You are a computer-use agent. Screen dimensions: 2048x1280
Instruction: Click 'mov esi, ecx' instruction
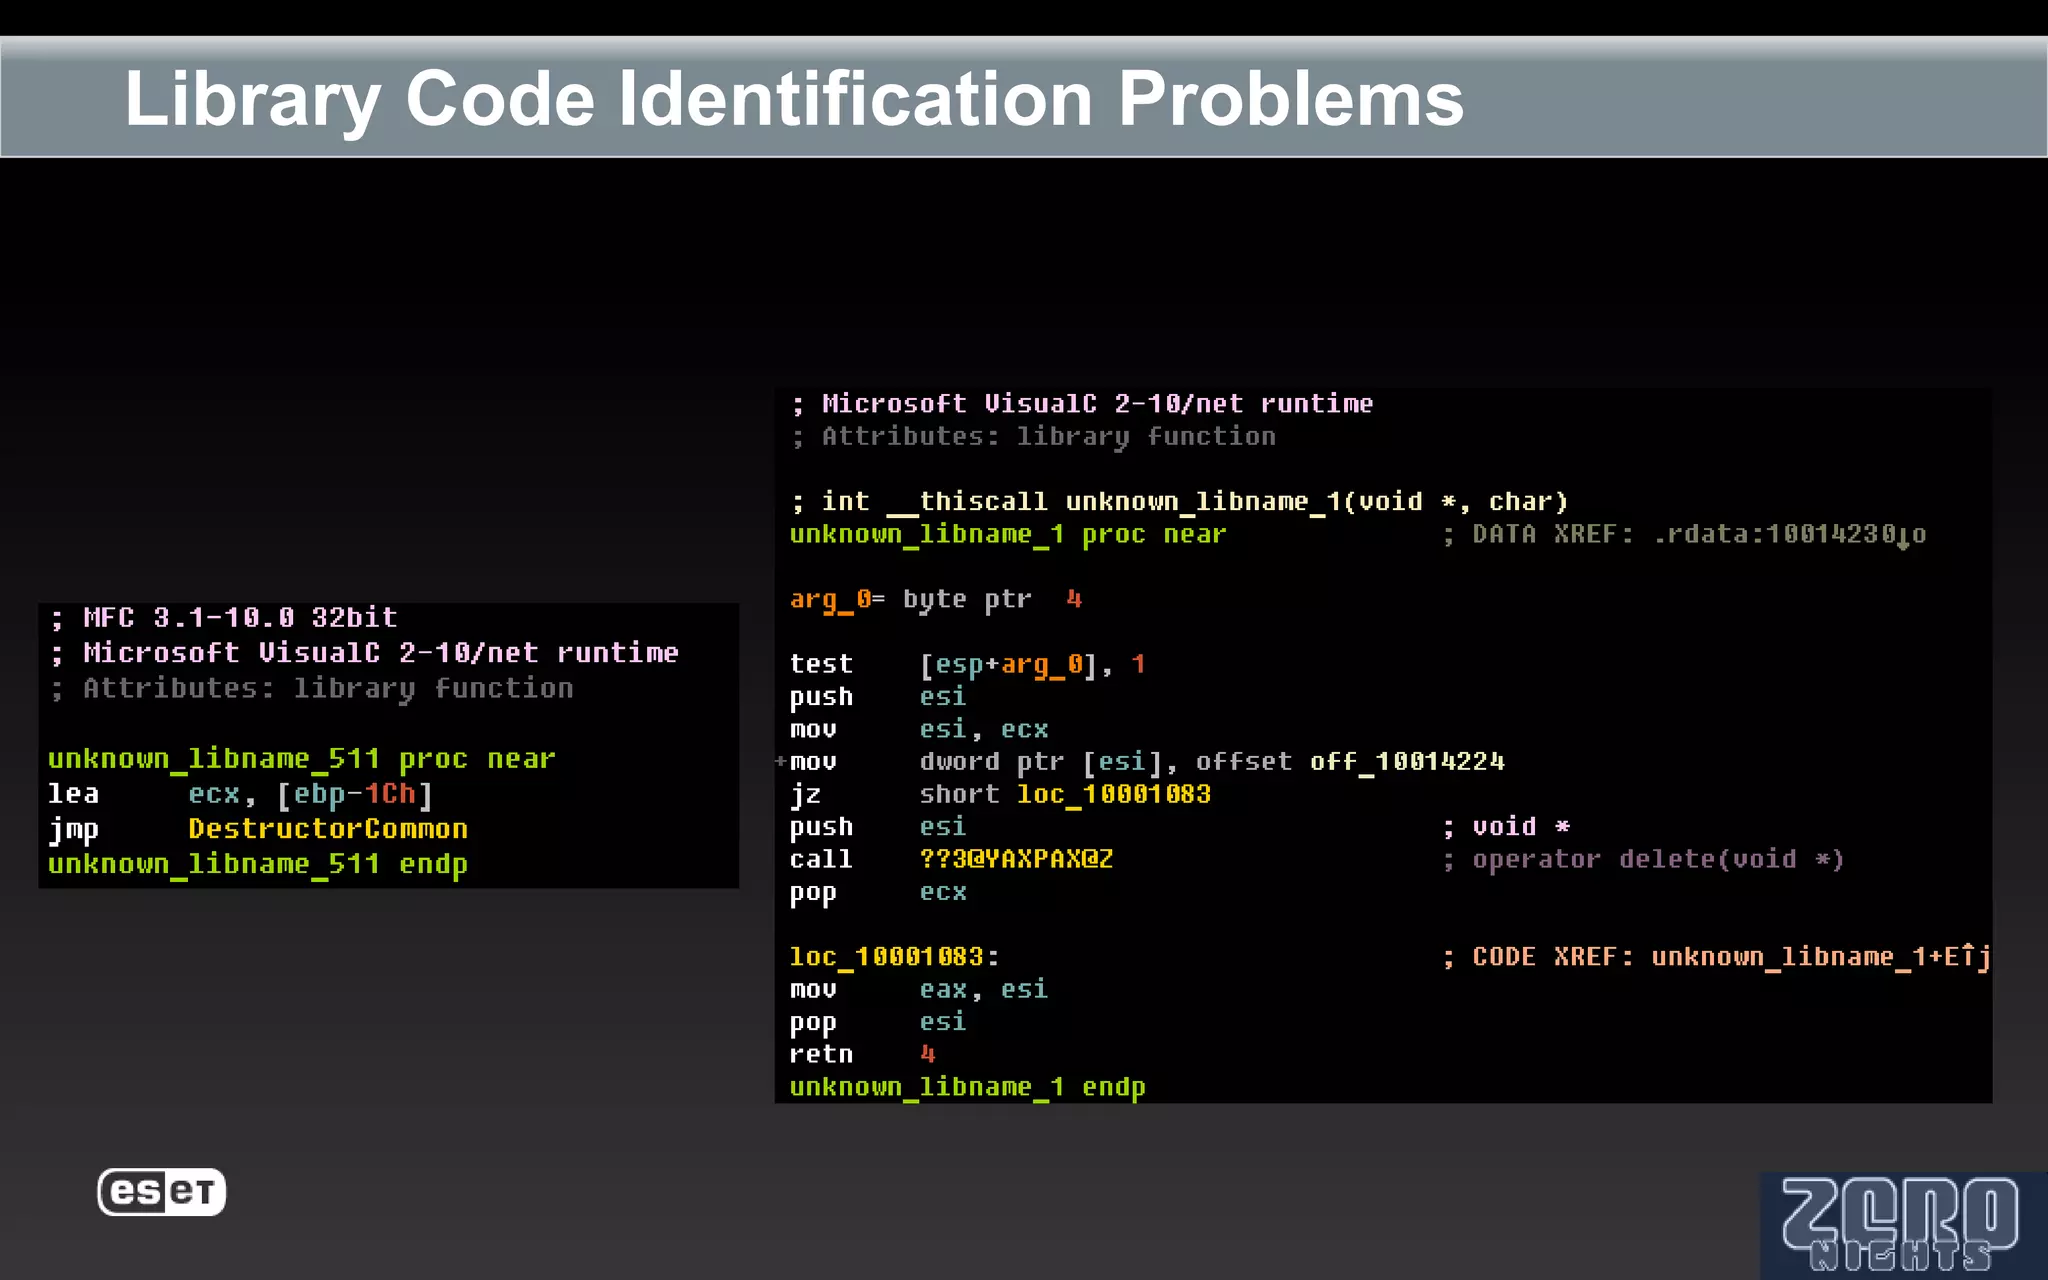pyautogui.click(x=918, y=729)
